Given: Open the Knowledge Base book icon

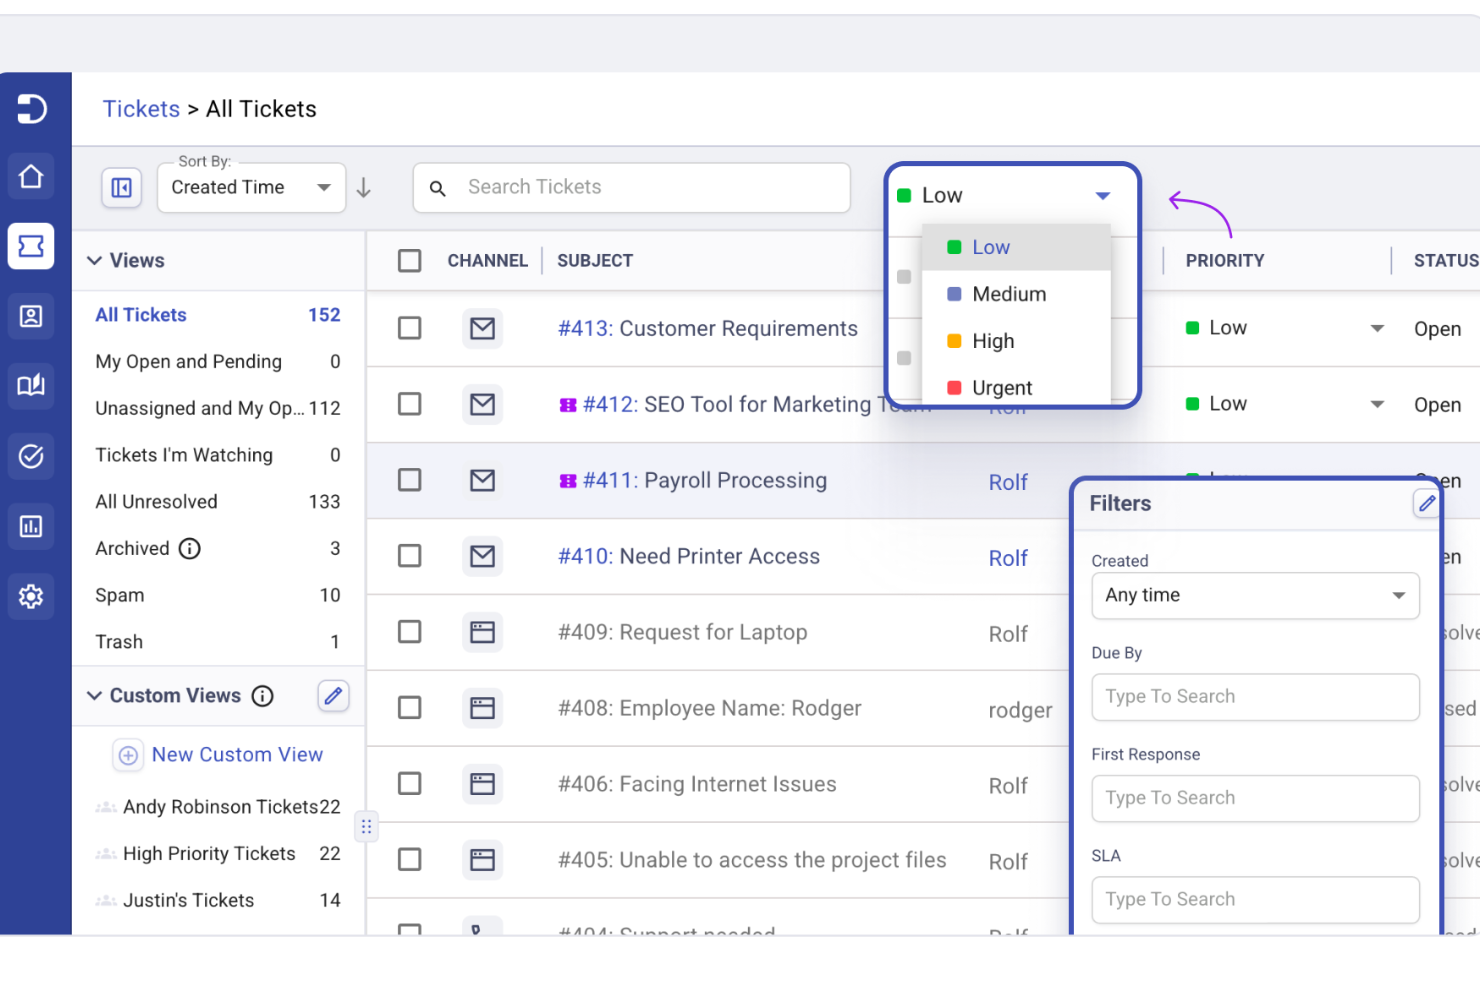Looking at the screenshot, I should tap(31, 386).
